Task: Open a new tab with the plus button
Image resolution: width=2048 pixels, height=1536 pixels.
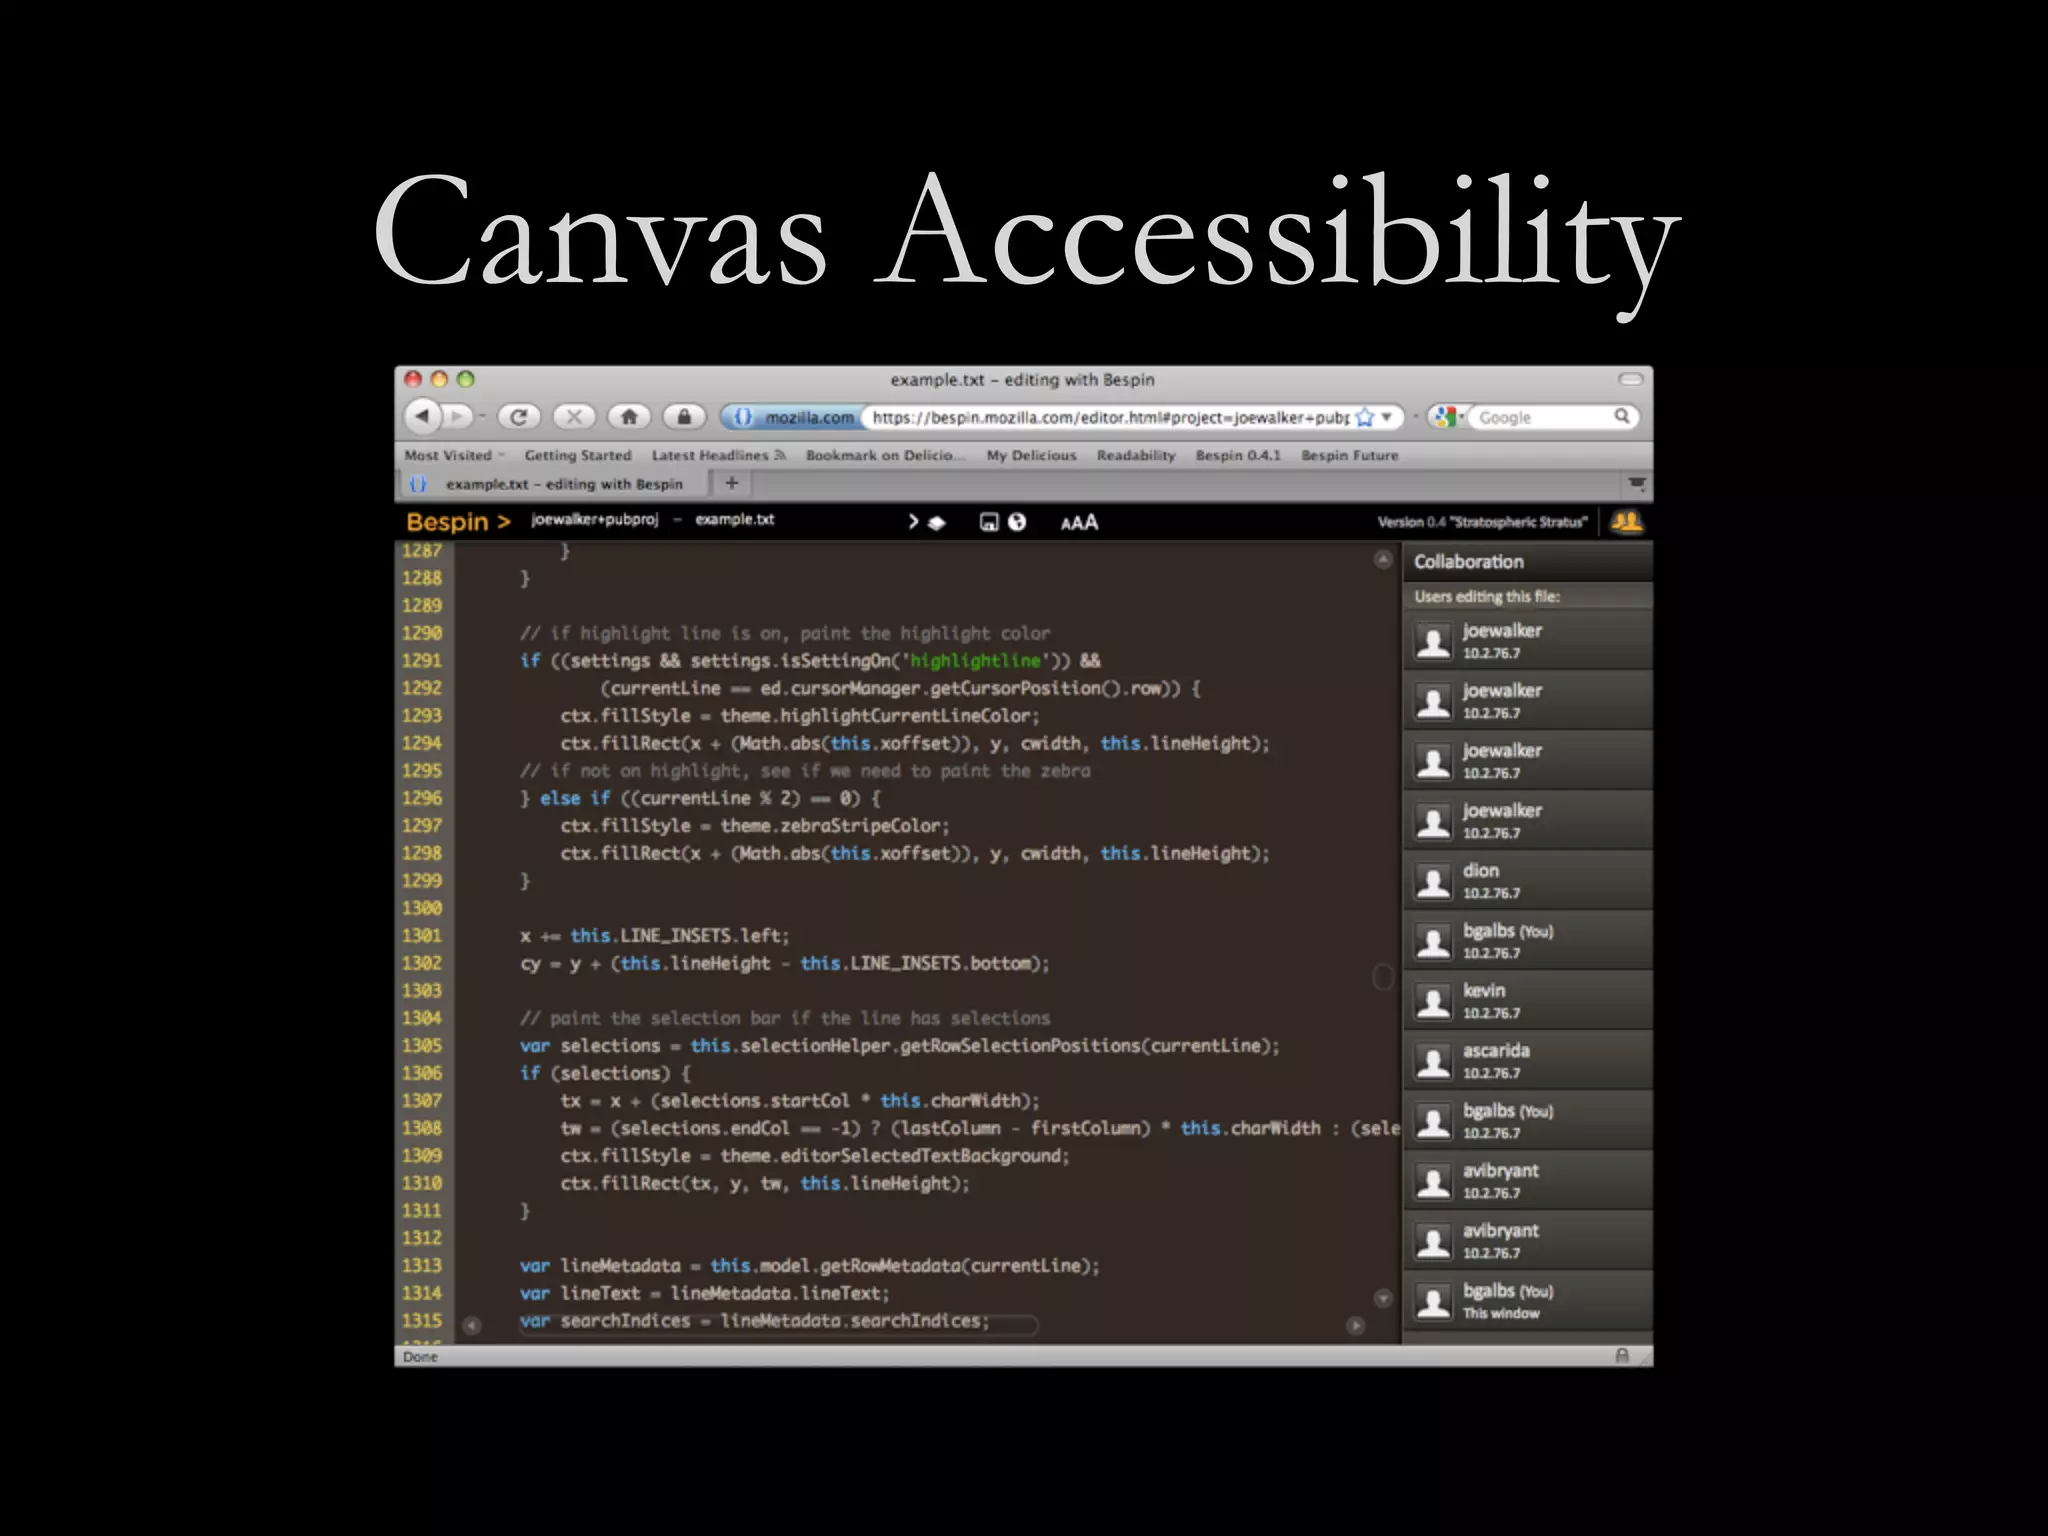Action: 732,483
